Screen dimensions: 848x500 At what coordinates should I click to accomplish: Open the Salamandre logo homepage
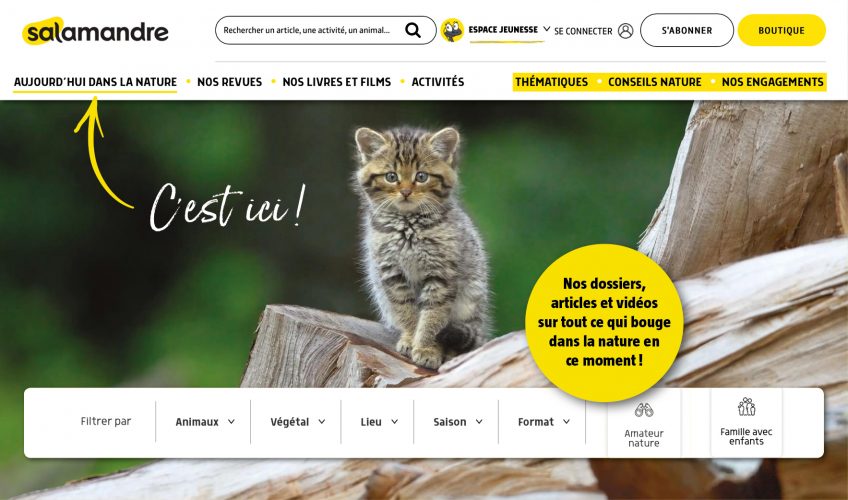click(96, 31)
